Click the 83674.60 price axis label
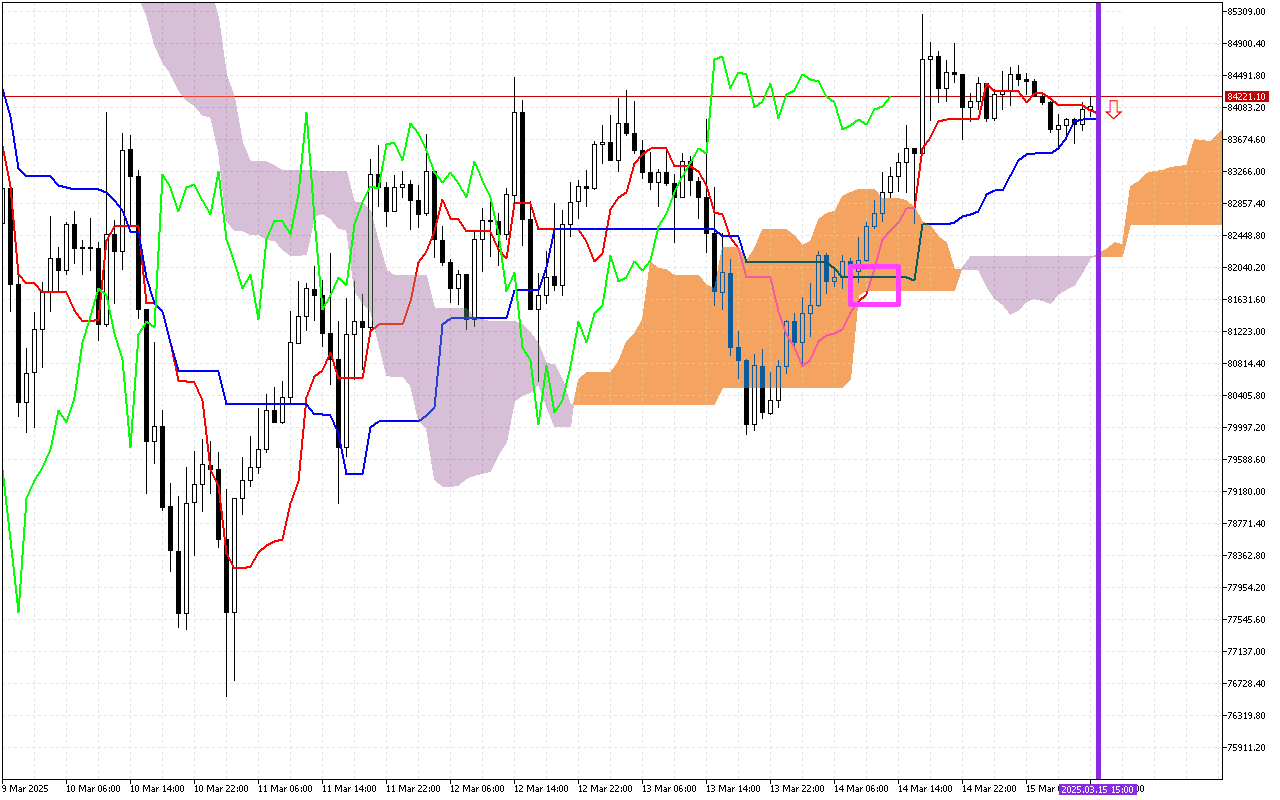 tap(1246, 140)
